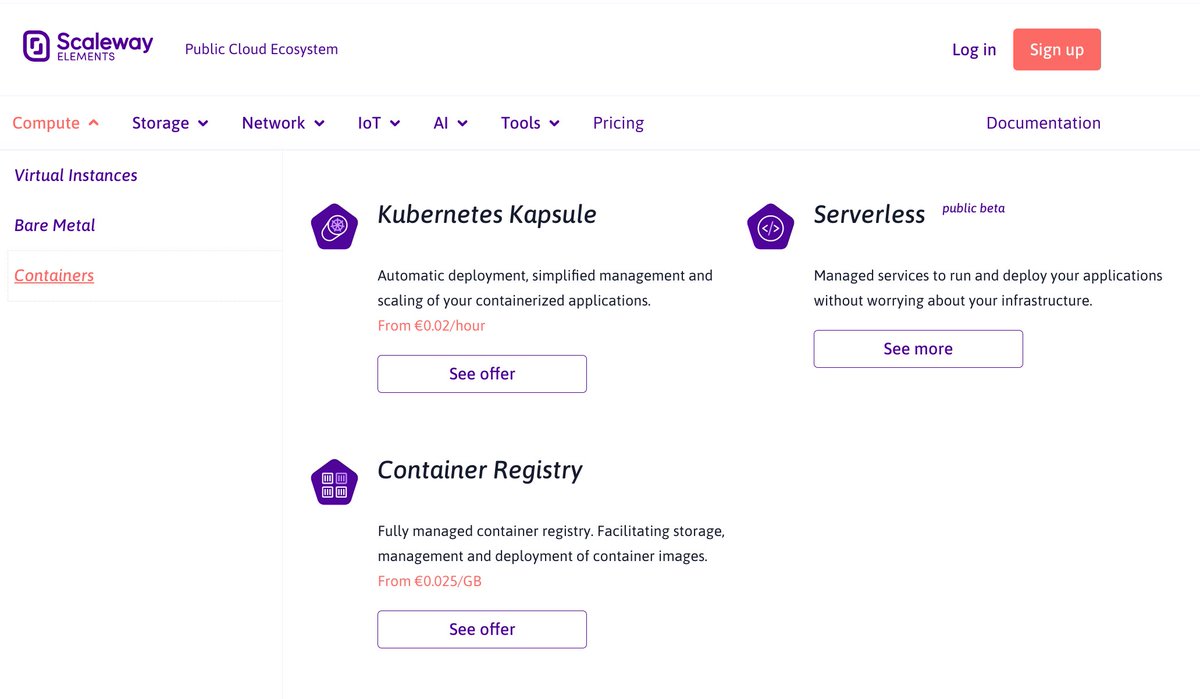Click the Public Cloud Ecosystem tagline
The height and width of the screenshot is (699, 1200).
pos(261,49)
